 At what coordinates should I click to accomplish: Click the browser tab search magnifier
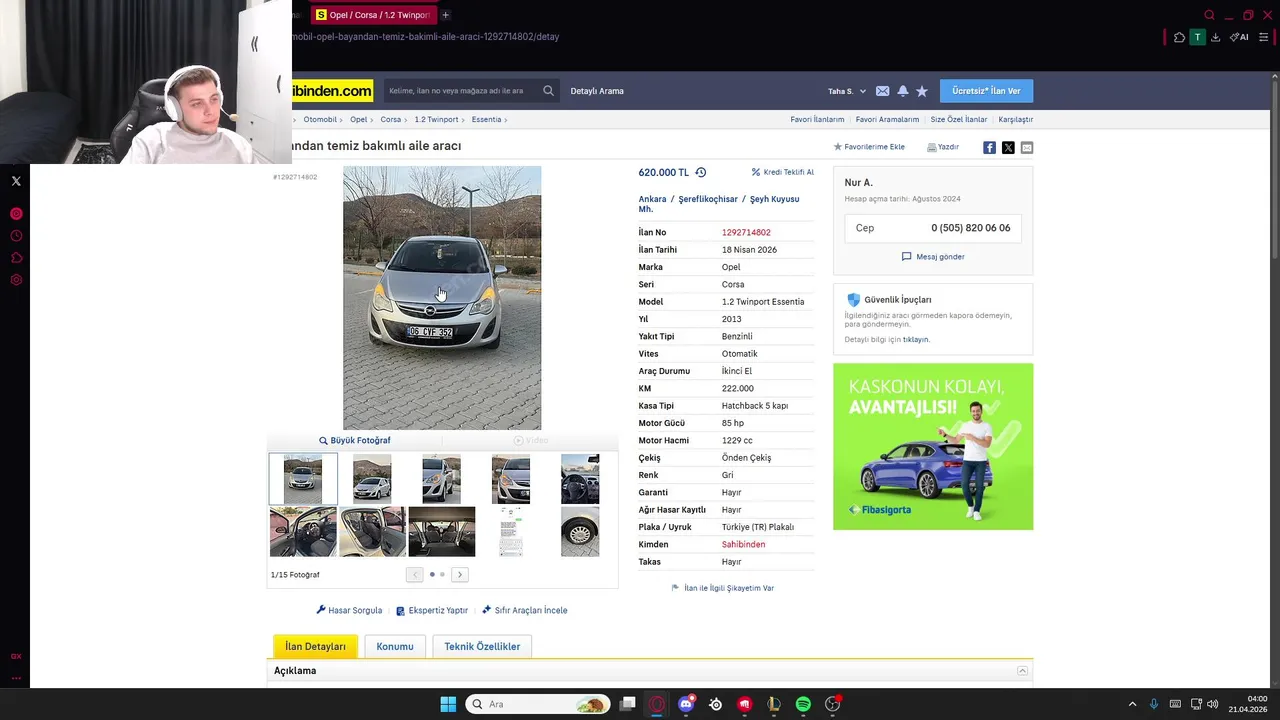pos(1209,15)
